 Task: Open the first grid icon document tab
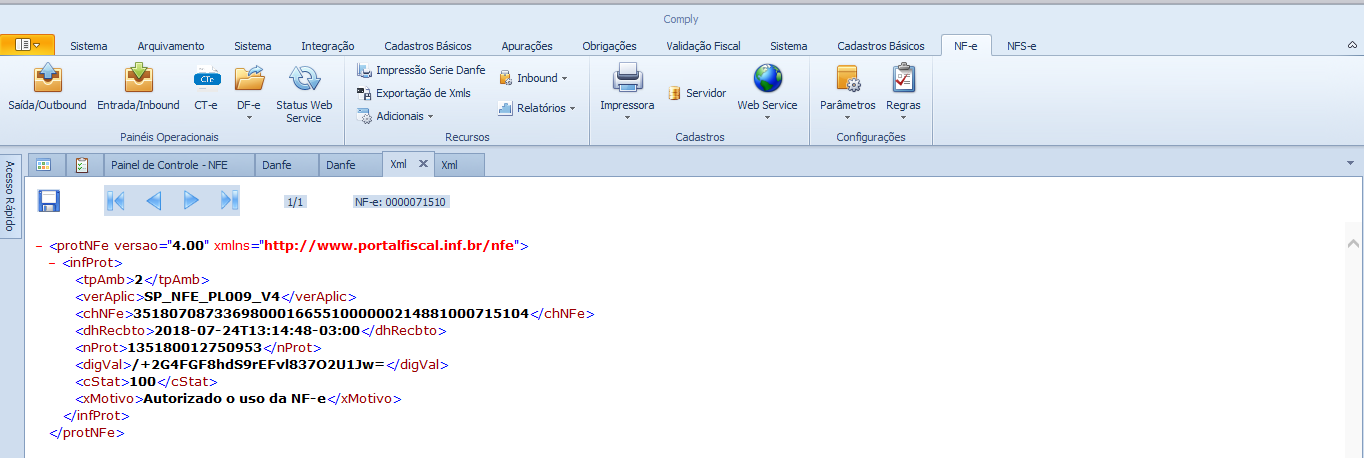[45, 165]
